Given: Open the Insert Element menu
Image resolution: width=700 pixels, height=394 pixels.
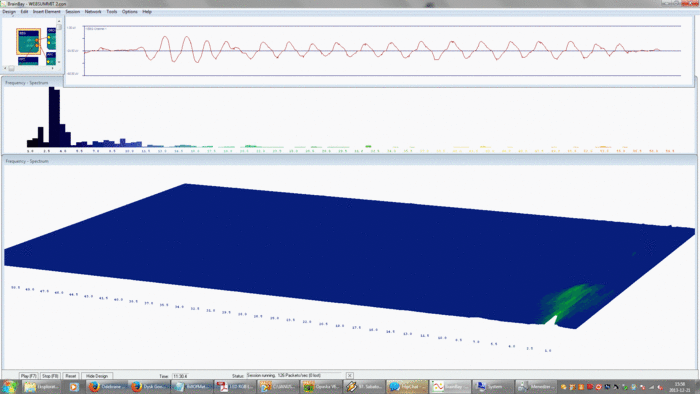Looking at the screenshot, I should click(x=46, y=12).
